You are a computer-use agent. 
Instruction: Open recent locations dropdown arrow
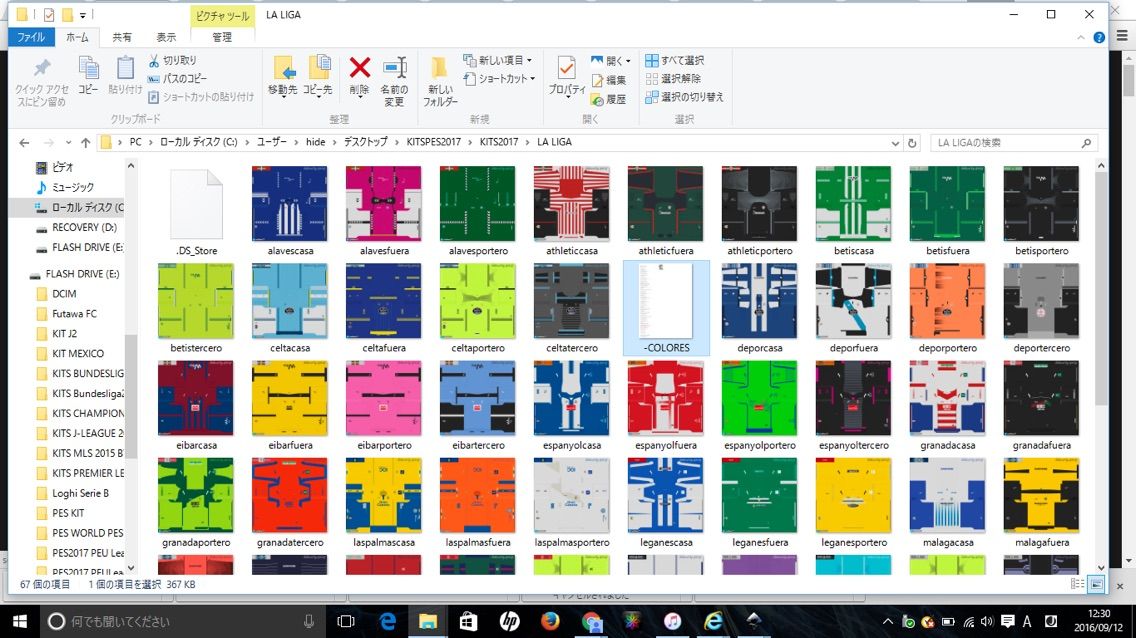point(68,143)
